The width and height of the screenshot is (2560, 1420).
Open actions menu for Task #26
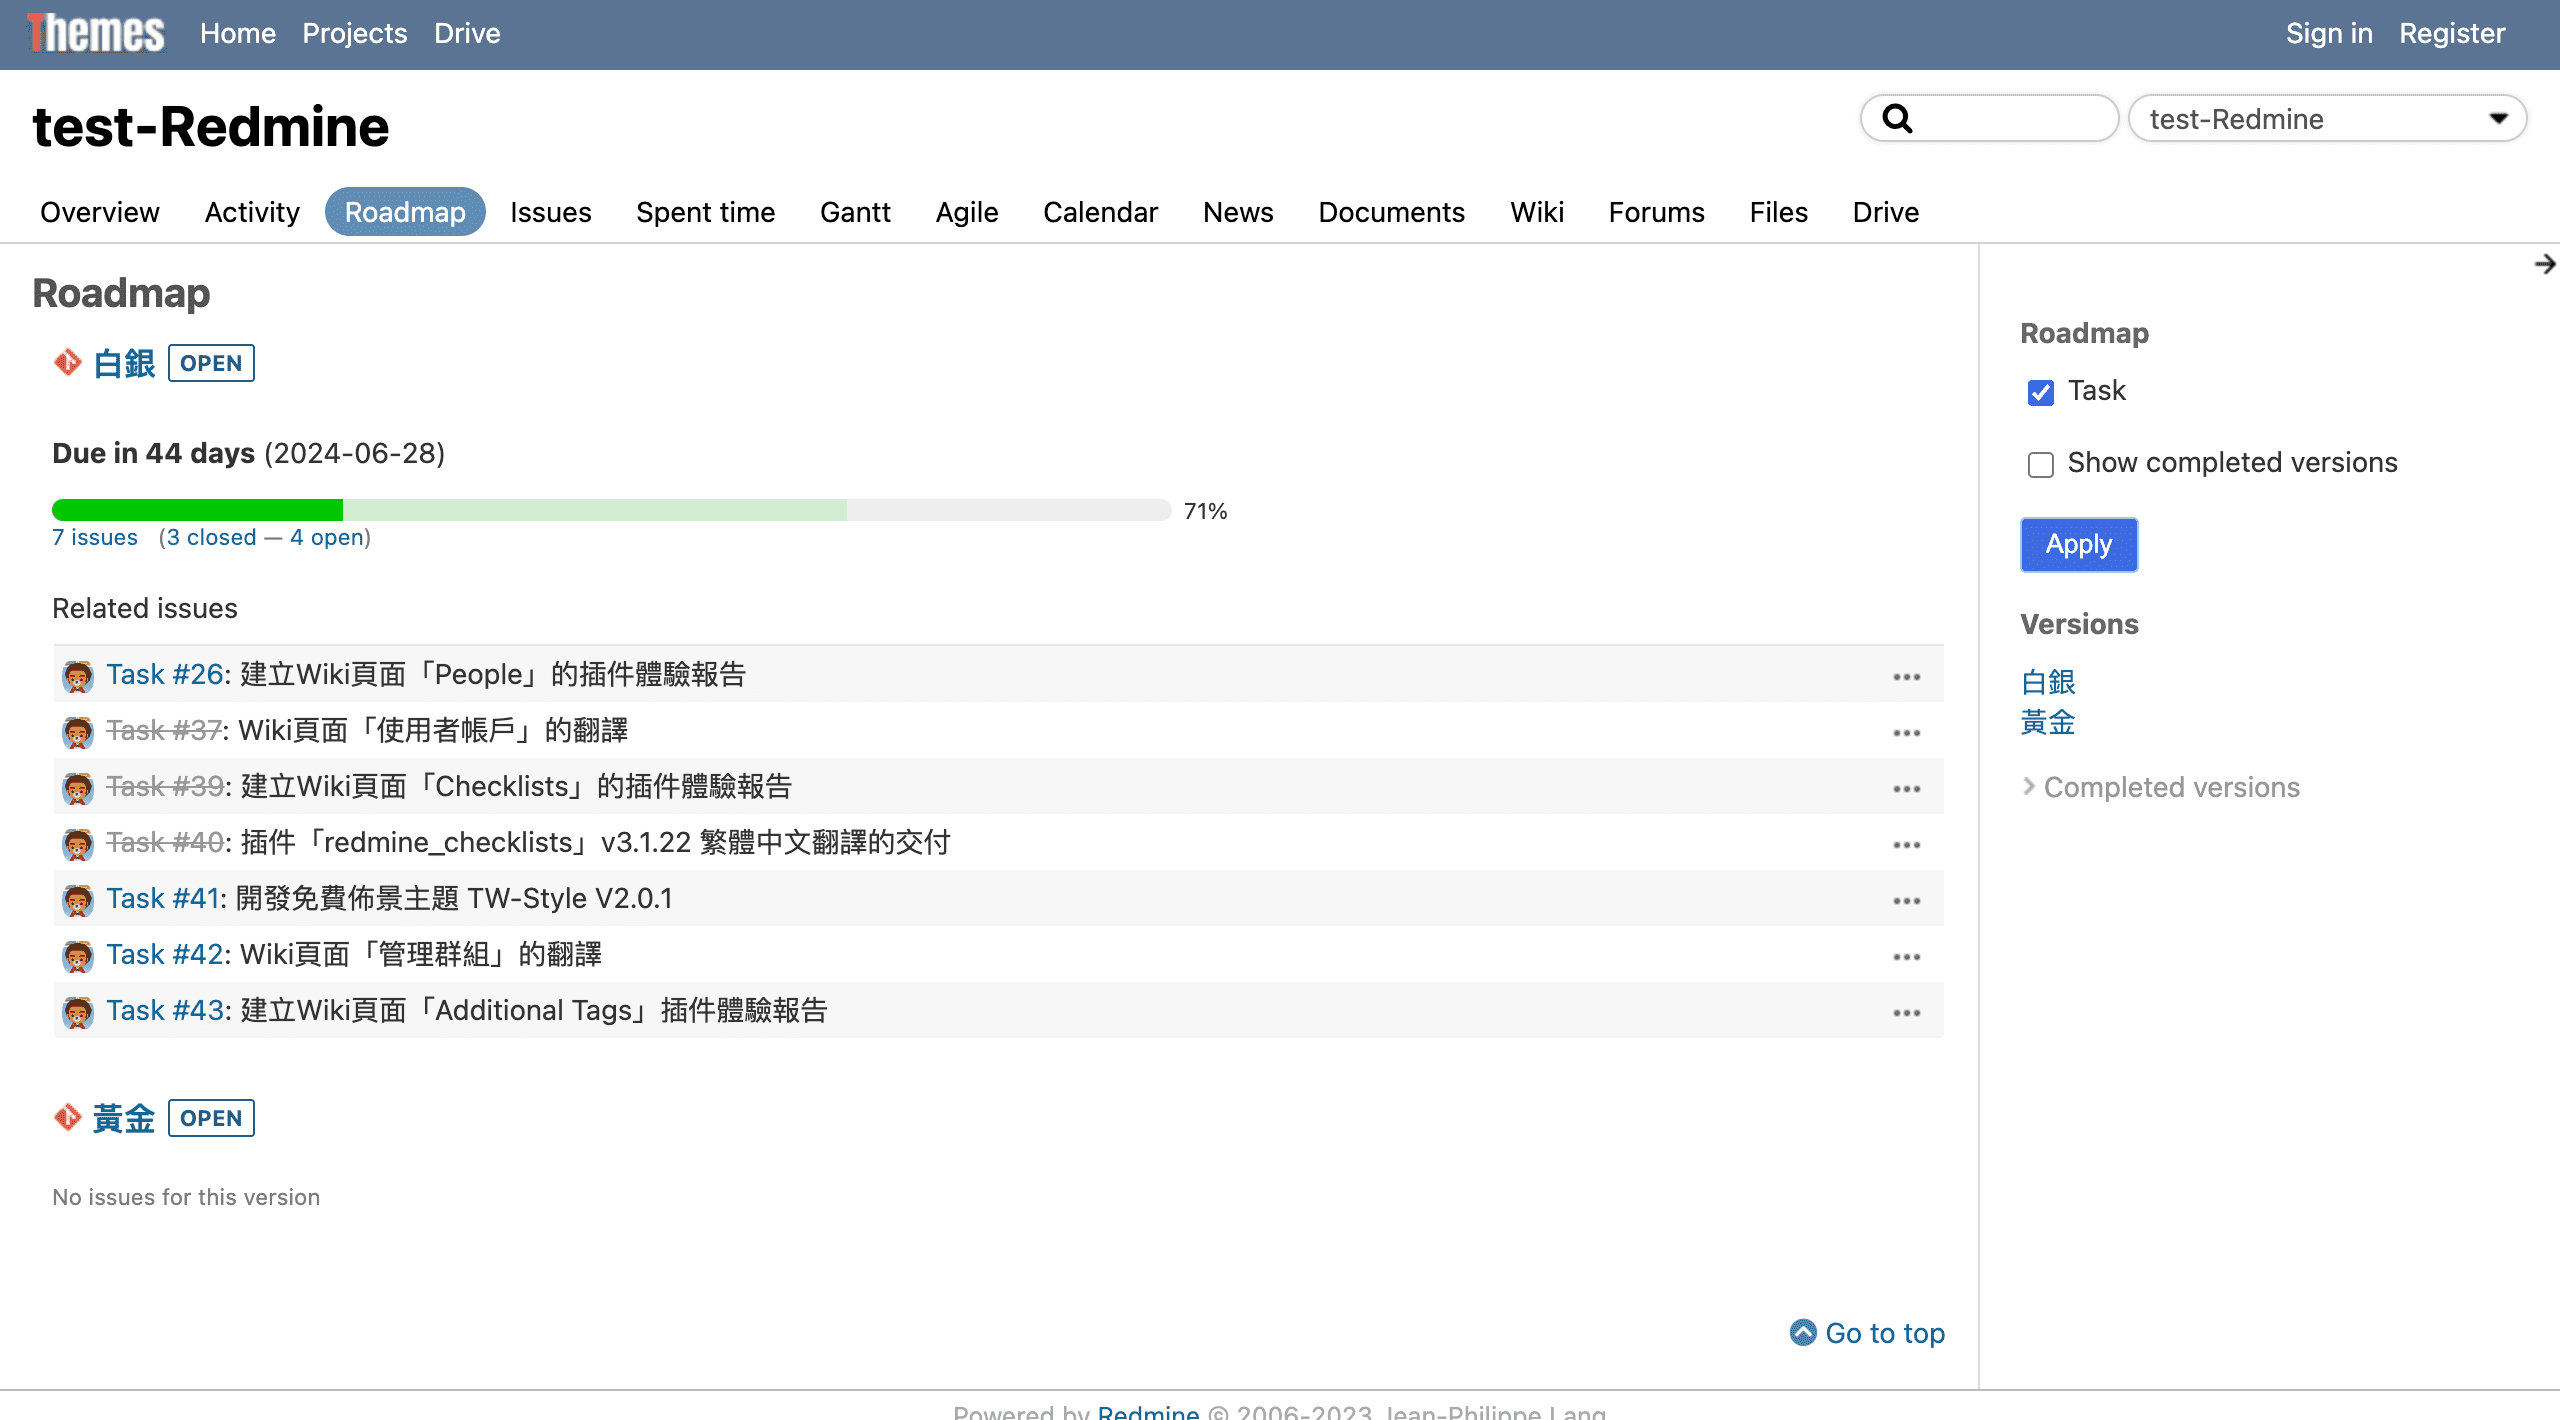(x=1906, y=677)
